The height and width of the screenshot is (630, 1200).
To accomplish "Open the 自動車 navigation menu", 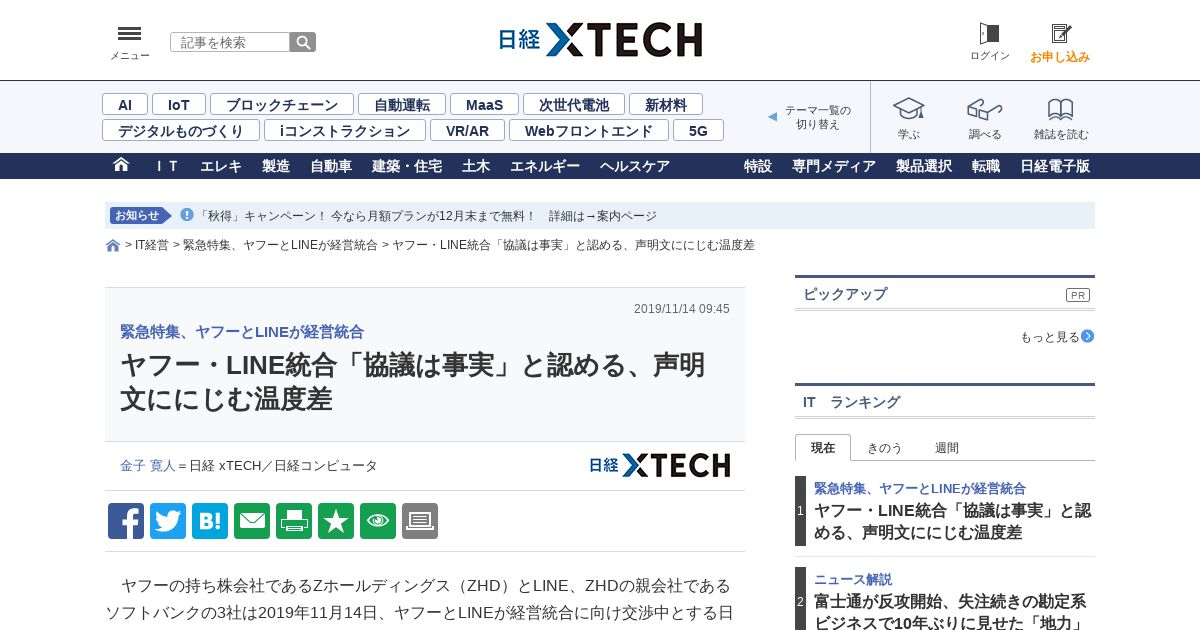I will tap(331, 166).
